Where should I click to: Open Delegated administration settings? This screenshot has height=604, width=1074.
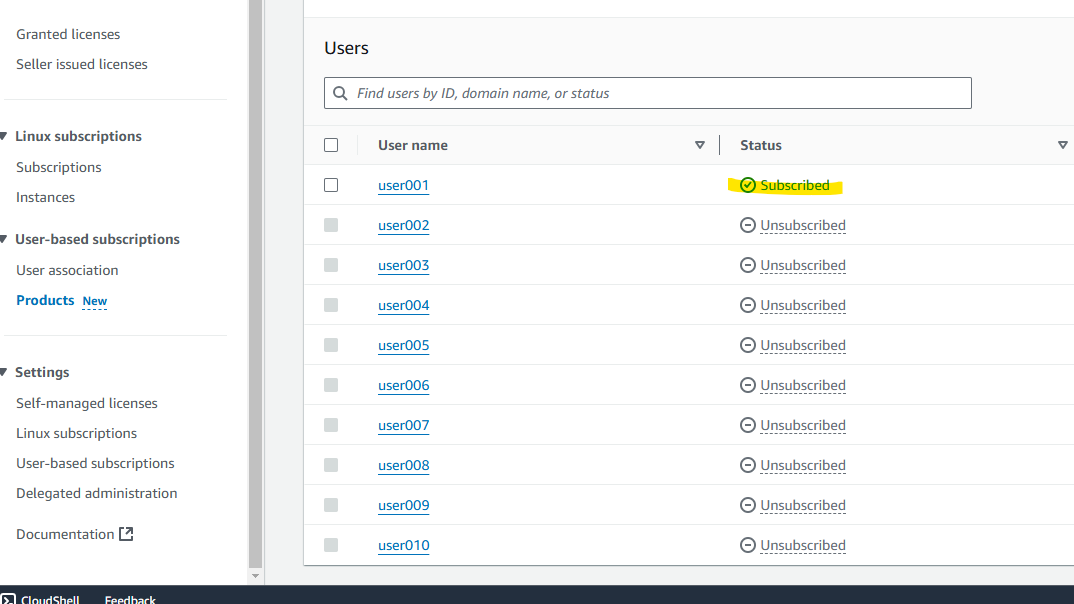click(x=97, y=493)
